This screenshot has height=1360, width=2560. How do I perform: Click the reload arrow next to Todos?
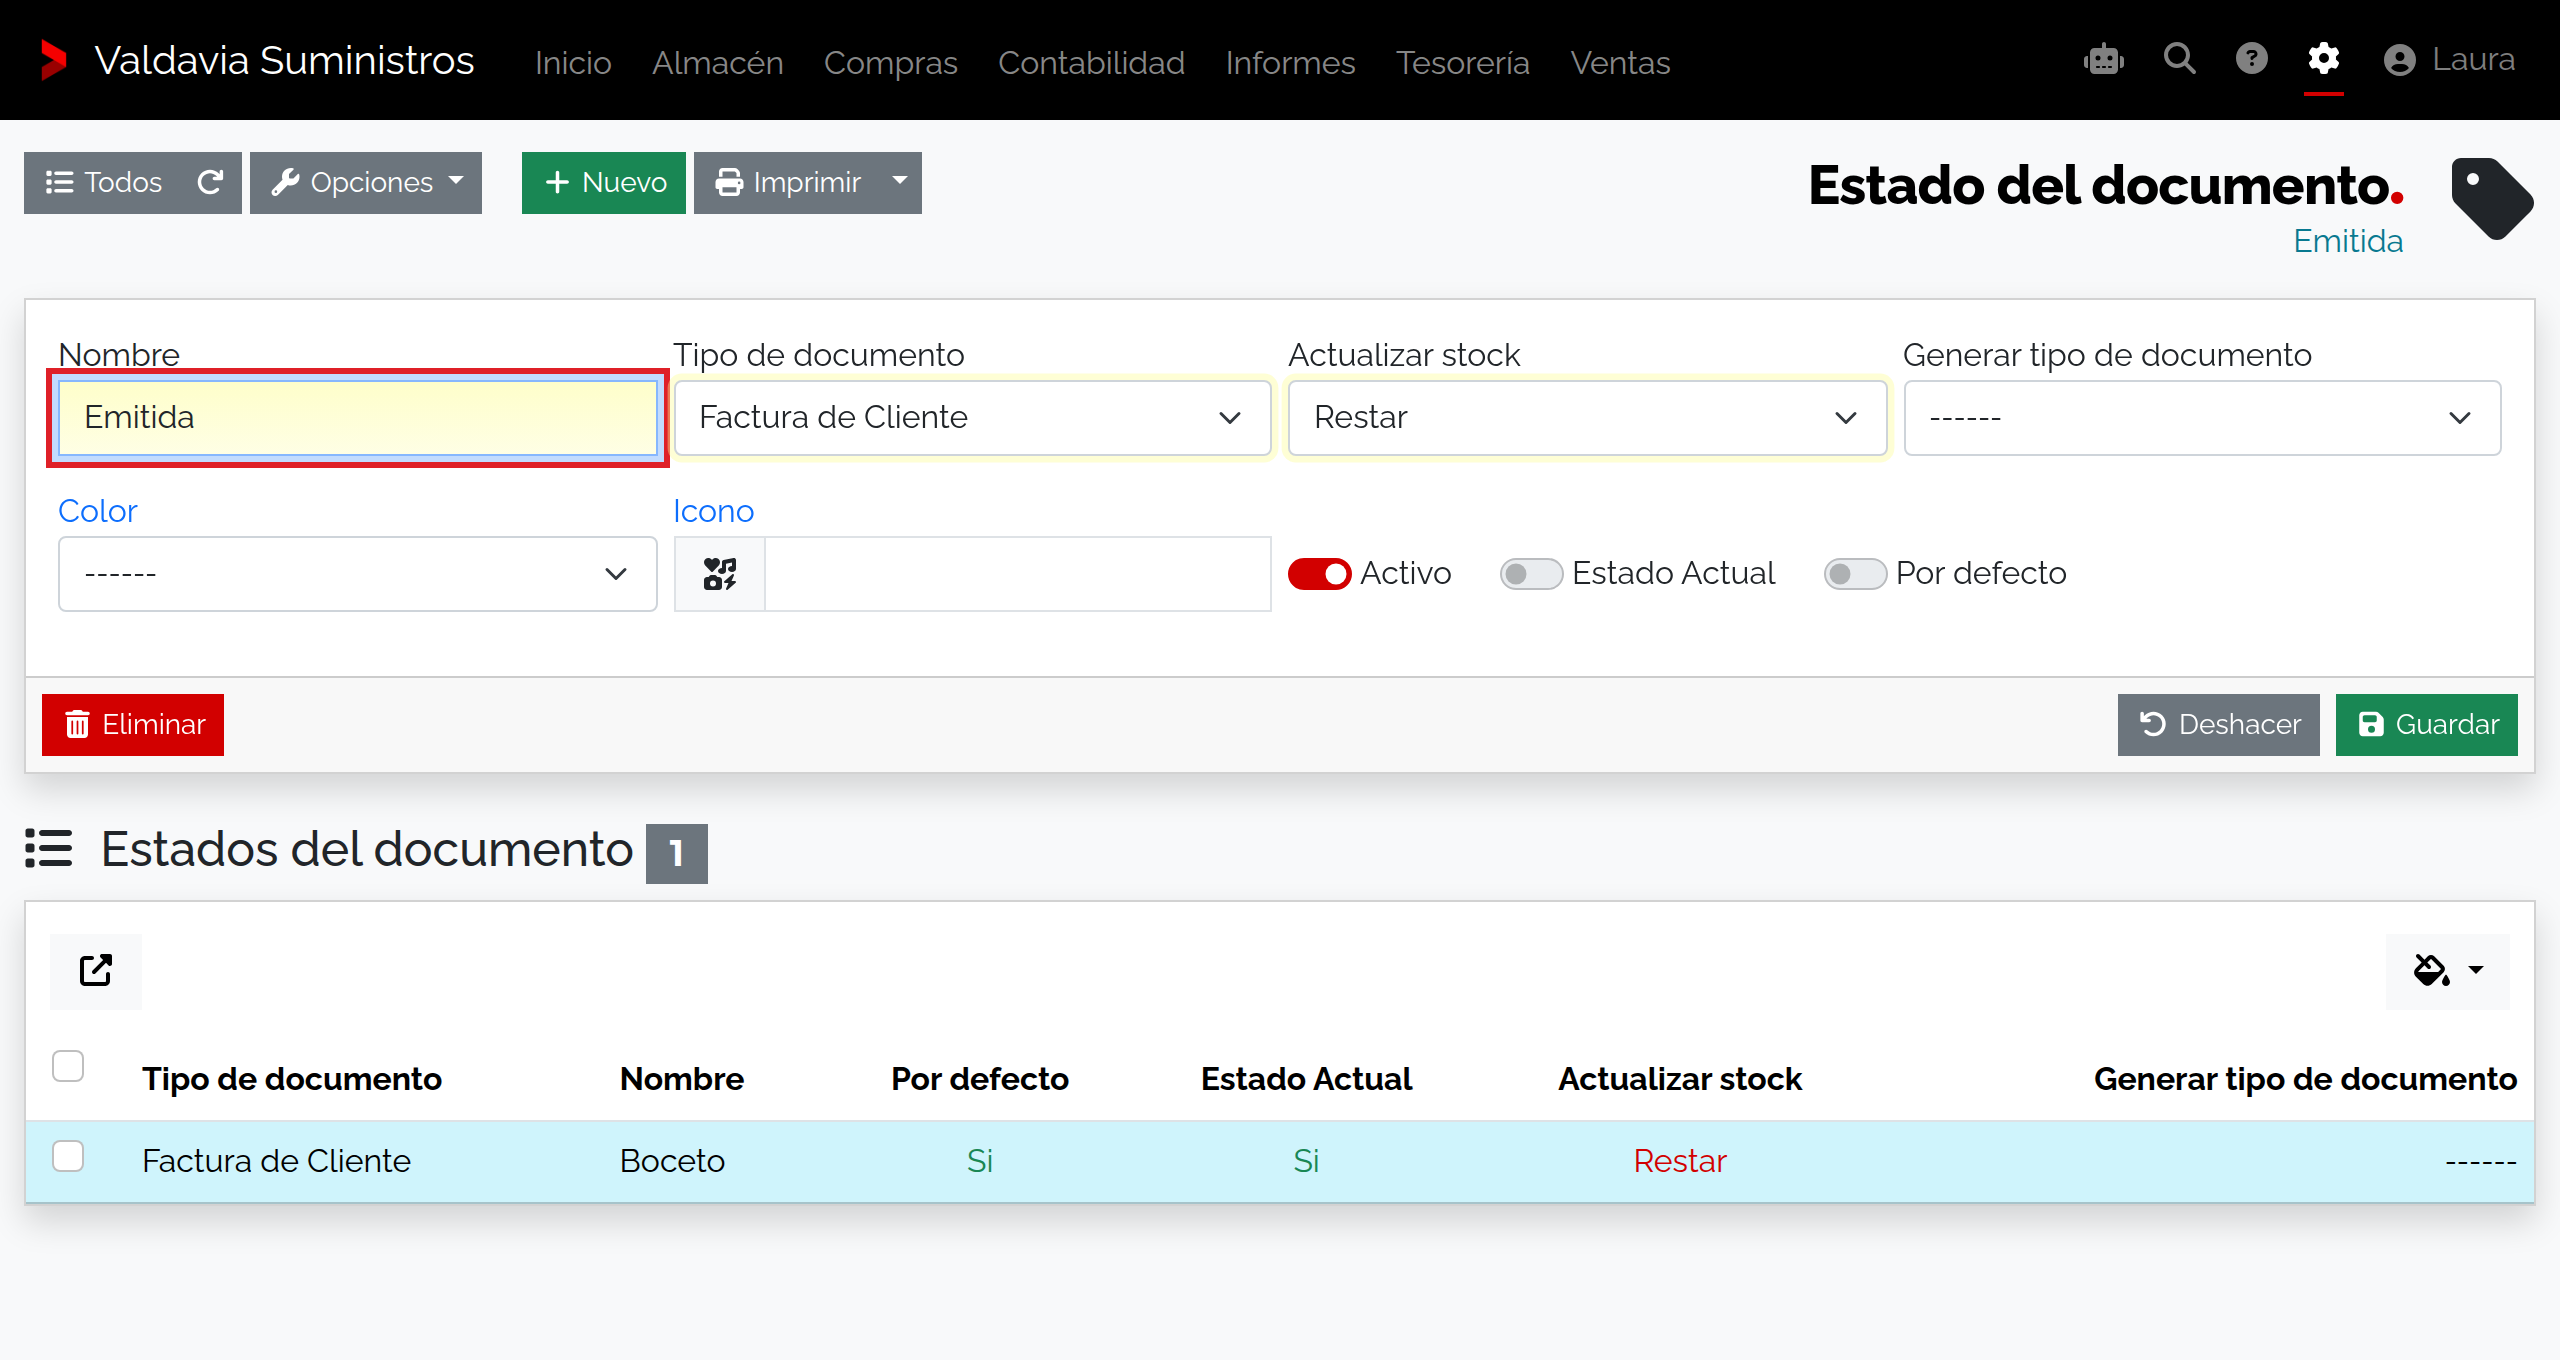(210, 182)
